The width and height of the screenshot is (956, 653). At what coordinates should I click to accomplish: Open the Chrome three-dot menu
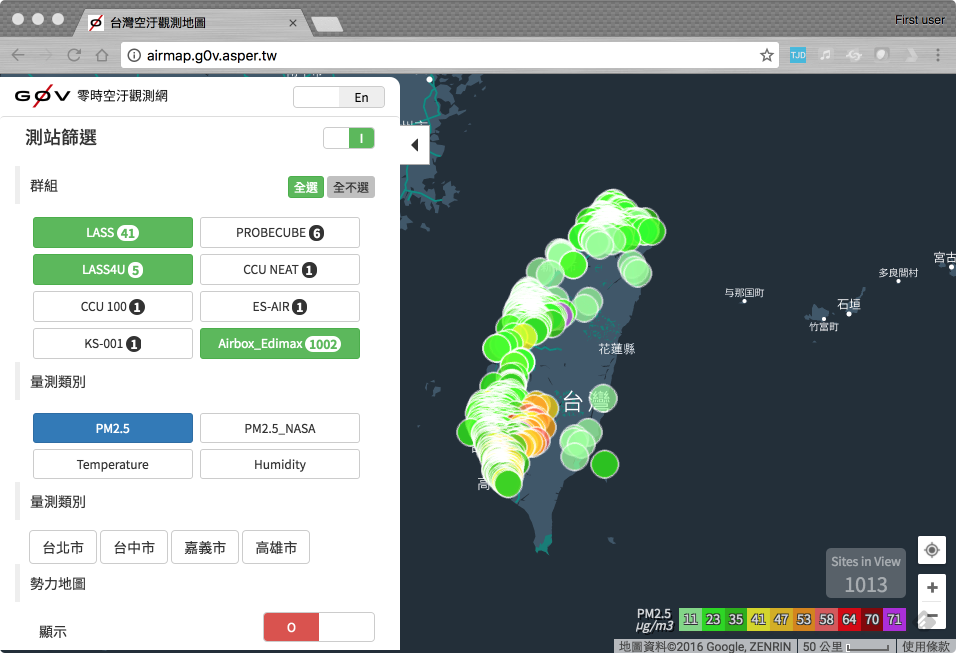tap(937, 55)
